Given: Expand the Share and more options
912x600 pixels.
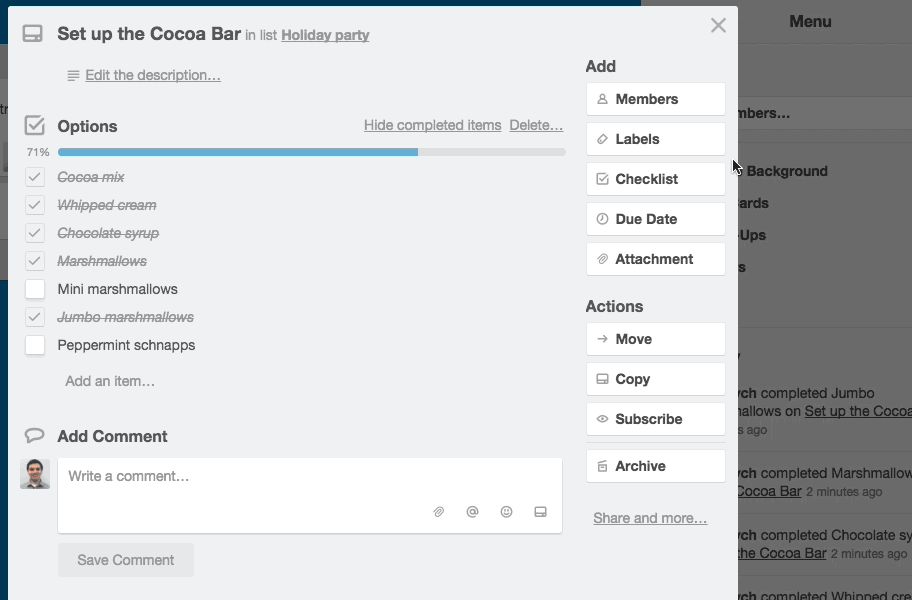Looking at the screenshot, I should point(650,518).
